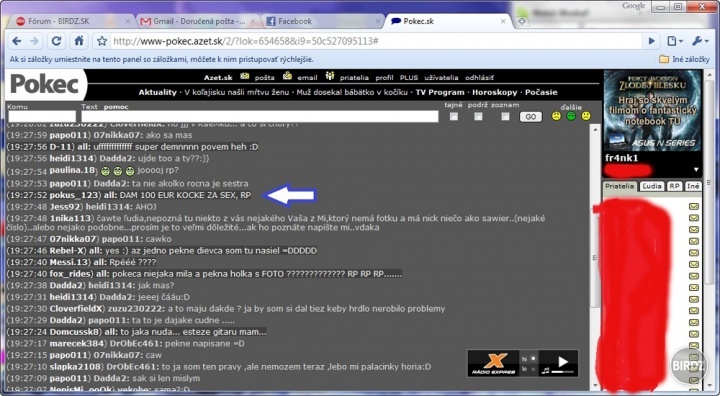The height and width of the screenshot is (396, 720).
Task: Enable the tajné checkbox
Action: pos(454,116)
